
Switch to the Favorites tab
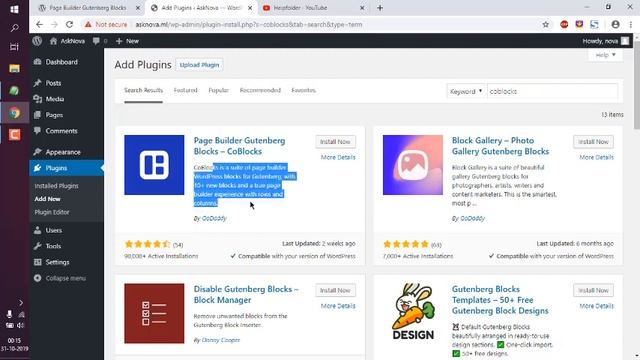[x=303, y=90]
